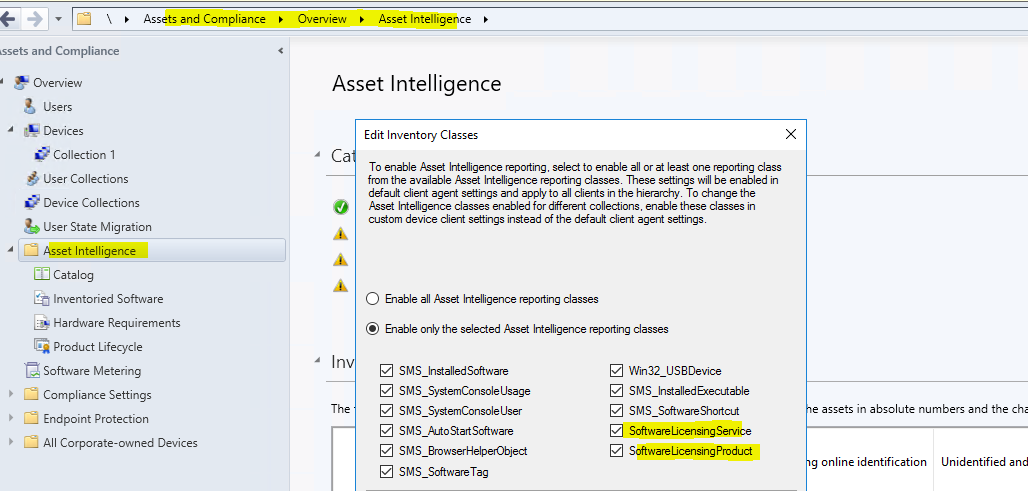Collapse the Overview tree node
This screenshot has height=491, width=1028.
point(2,83)
